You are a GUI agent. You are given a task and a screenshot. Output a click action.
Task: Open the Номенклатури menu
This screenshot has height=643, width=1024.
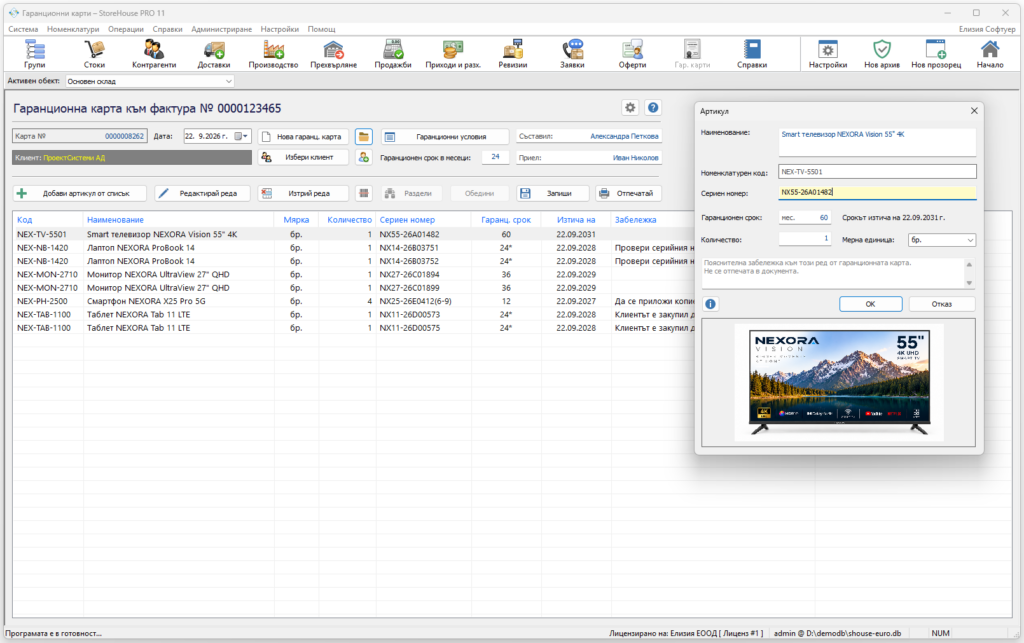(73, 29)
